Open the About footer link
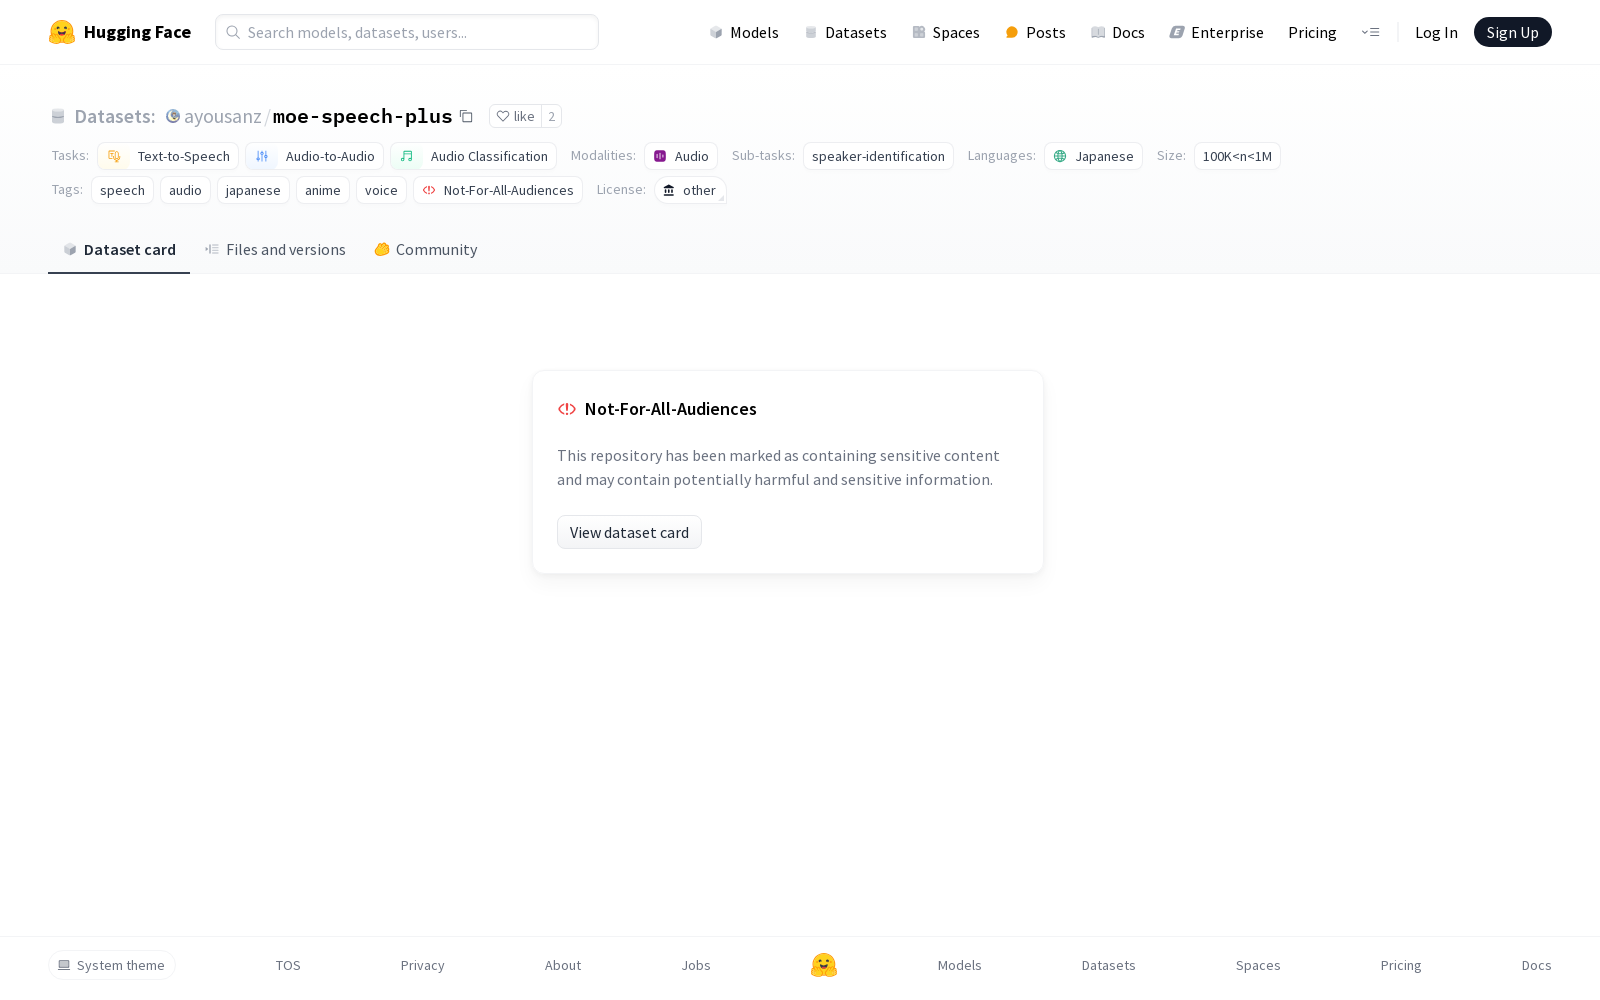 563,965
